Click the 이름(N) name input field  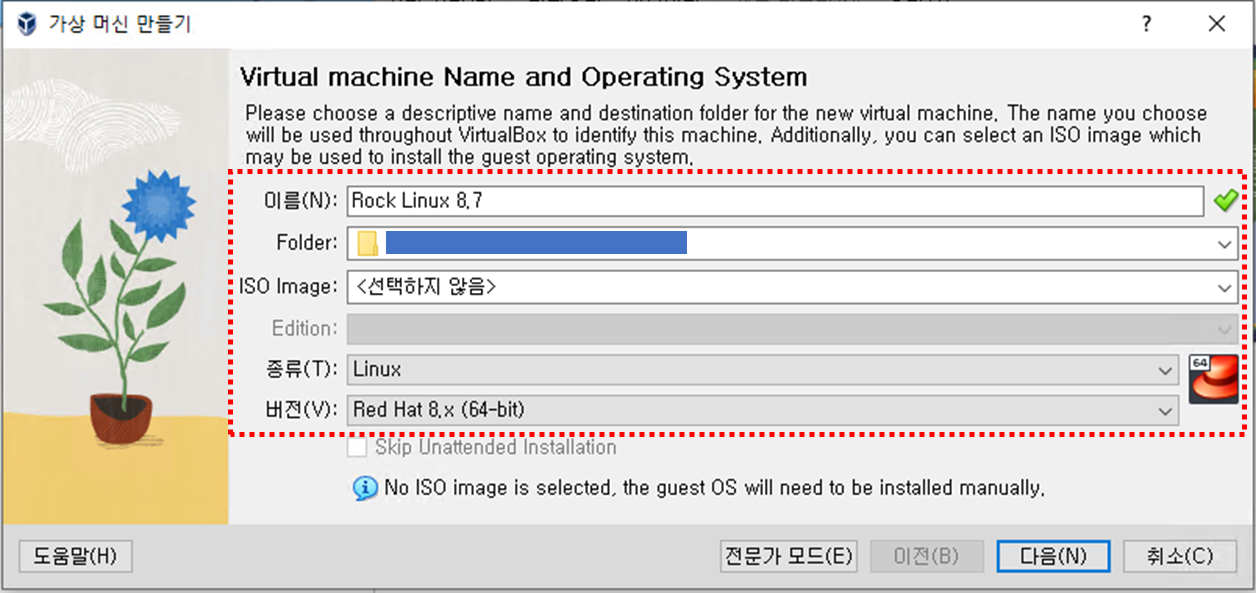click(x=775, y=201)
